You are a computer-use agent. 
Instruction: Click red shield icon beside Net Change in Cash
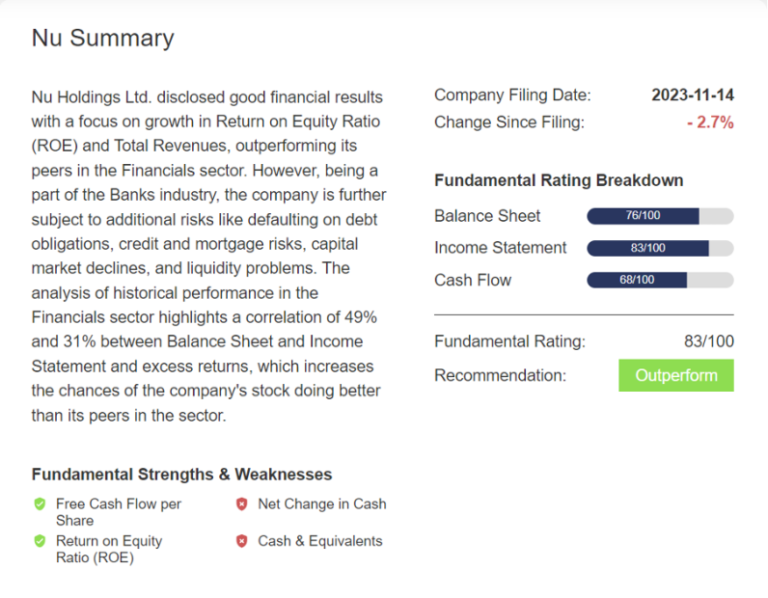[x=241, y=505]
